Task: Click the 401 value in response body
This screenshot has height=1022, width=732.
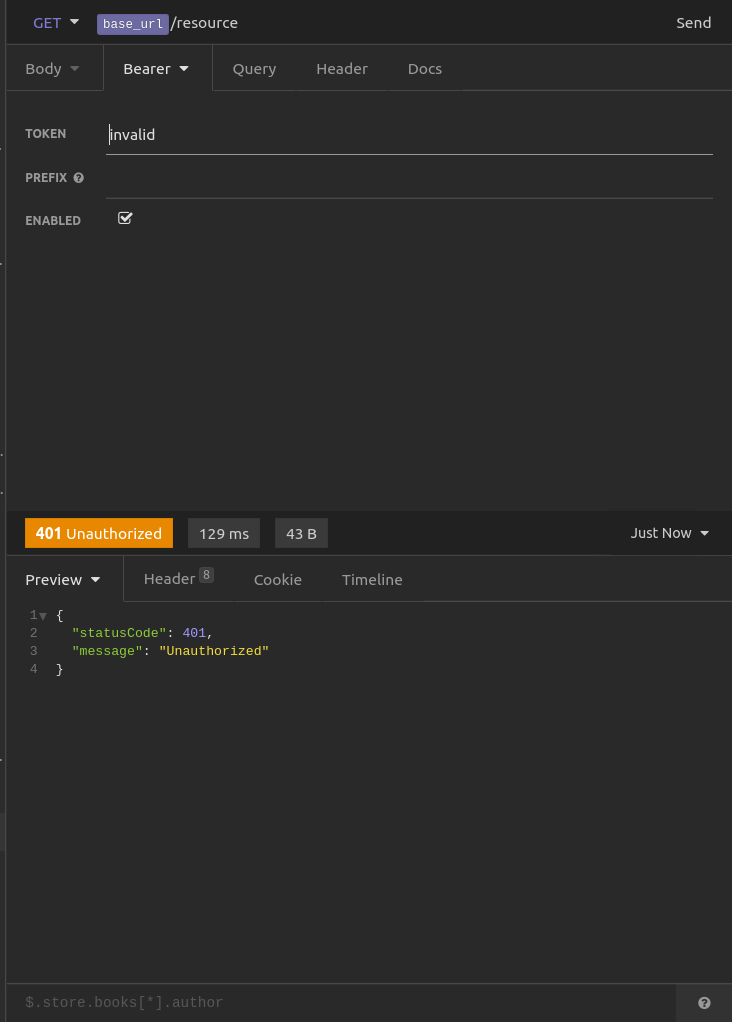Action: (194, 633)
